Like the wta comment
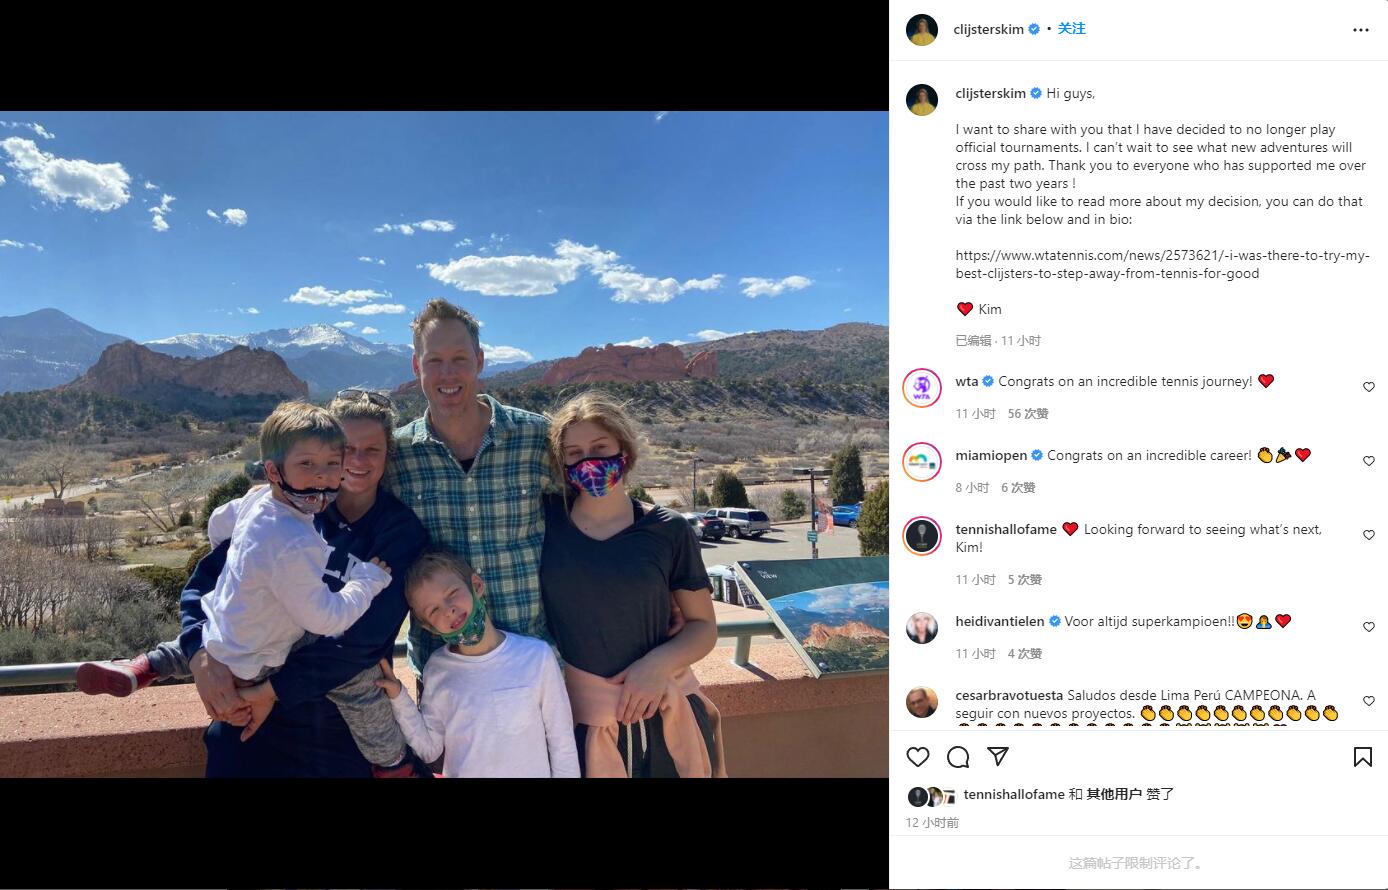1388x890 pixels. coord(1369,387)
